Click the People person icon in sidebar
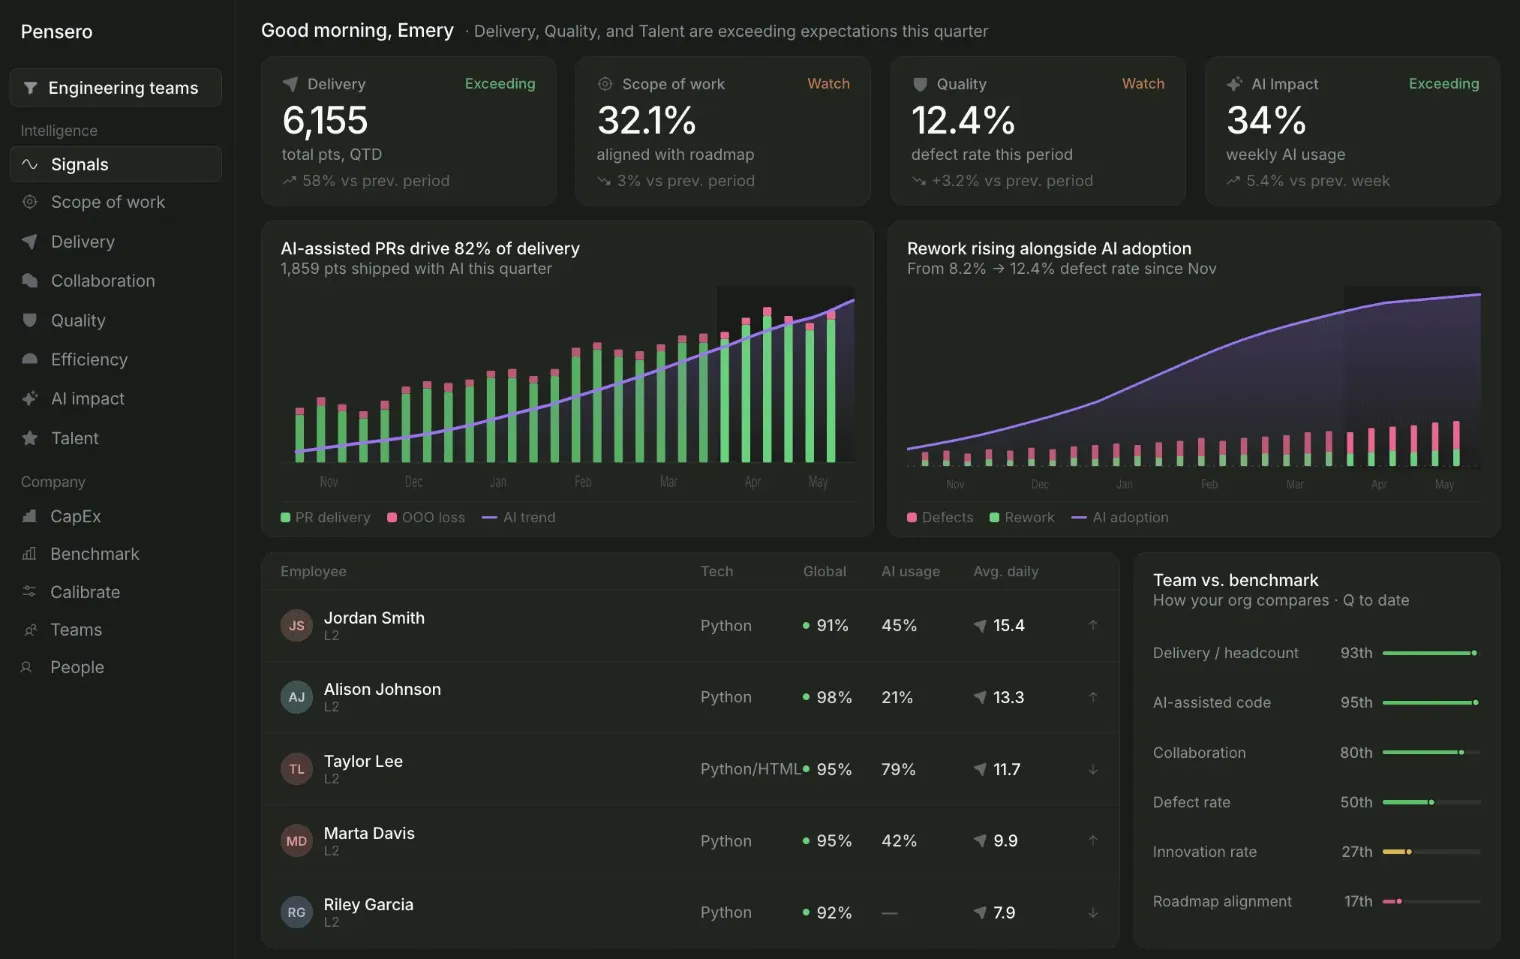This screenshot has height=959, width=1520. [x=27, y=667]
